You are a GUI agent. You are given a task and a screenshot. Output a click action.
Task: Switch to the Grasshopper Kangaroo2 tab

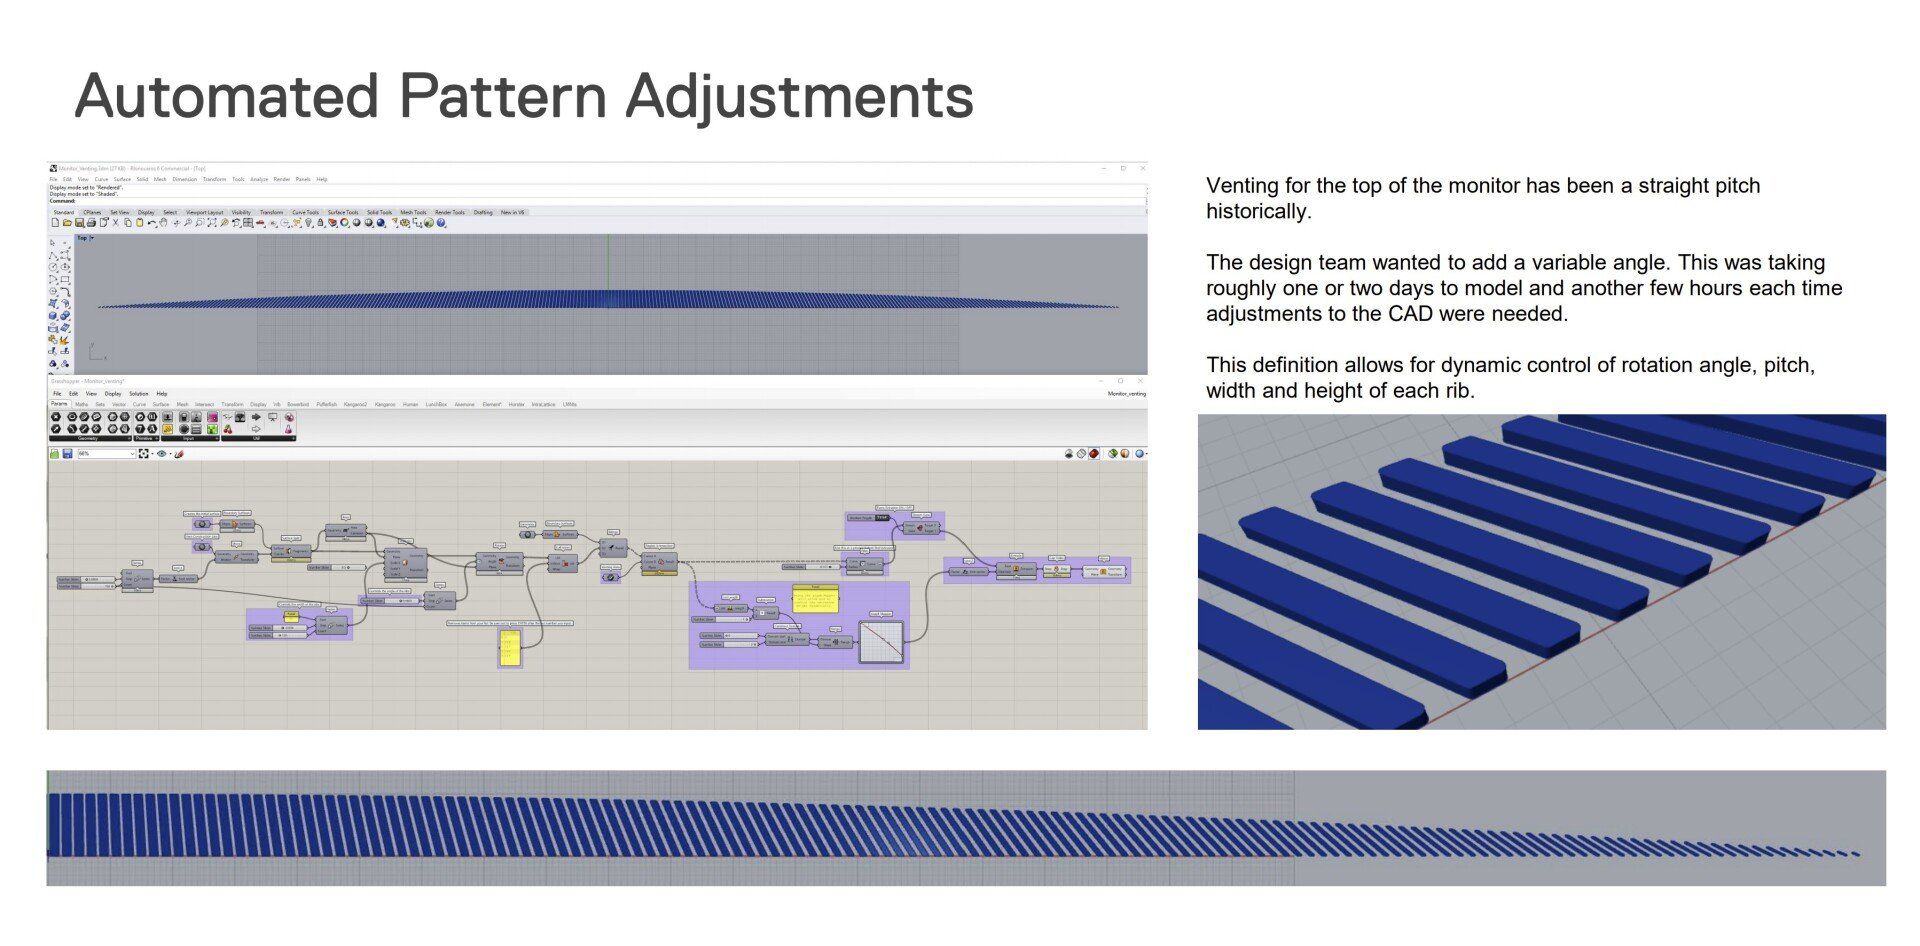click(355, 404)
